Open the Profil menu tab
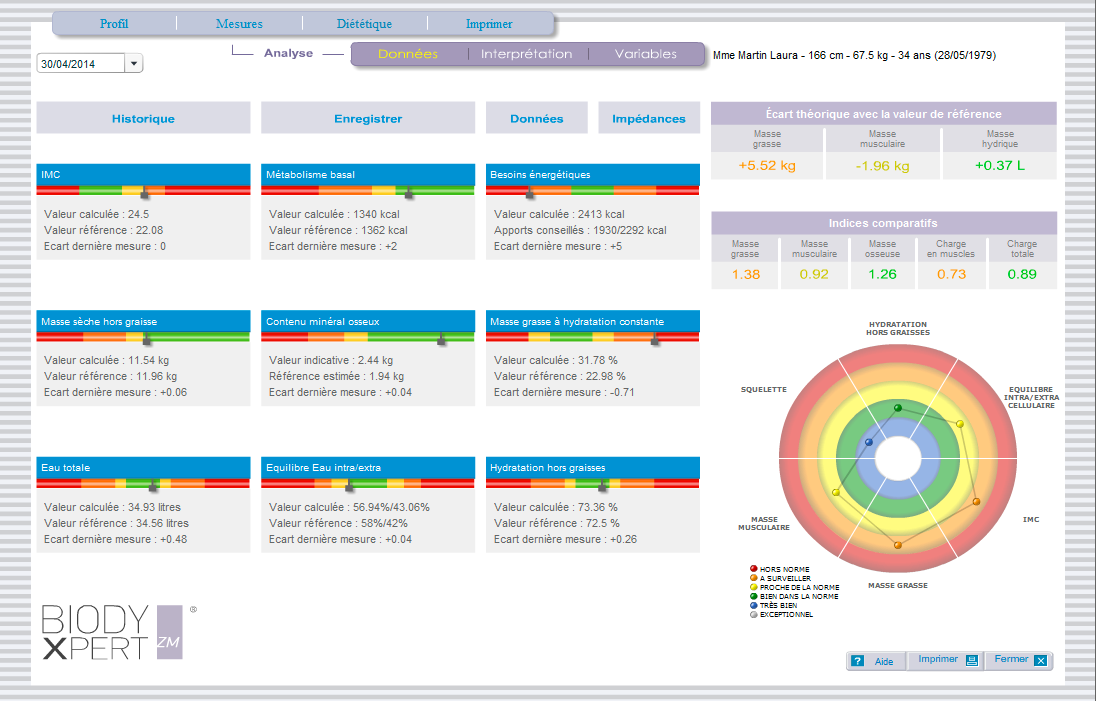Viewport: 1096px width, 701px height. pyautogui.click(x=114, y=24)
